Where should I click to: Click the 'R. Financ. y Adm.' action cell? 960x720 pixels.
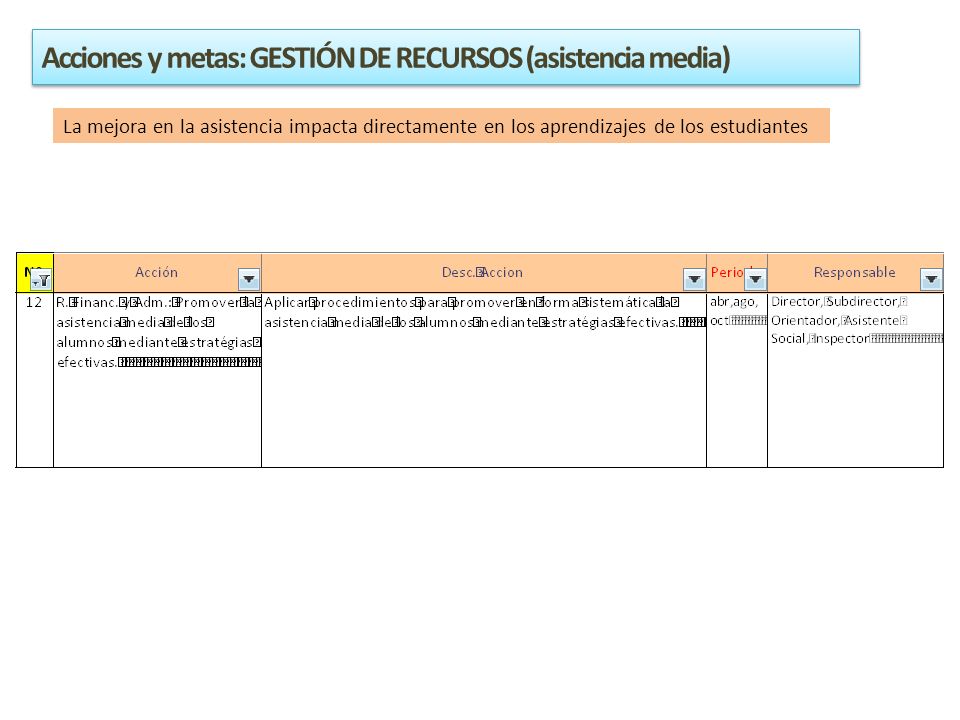(x=157, y=380)
